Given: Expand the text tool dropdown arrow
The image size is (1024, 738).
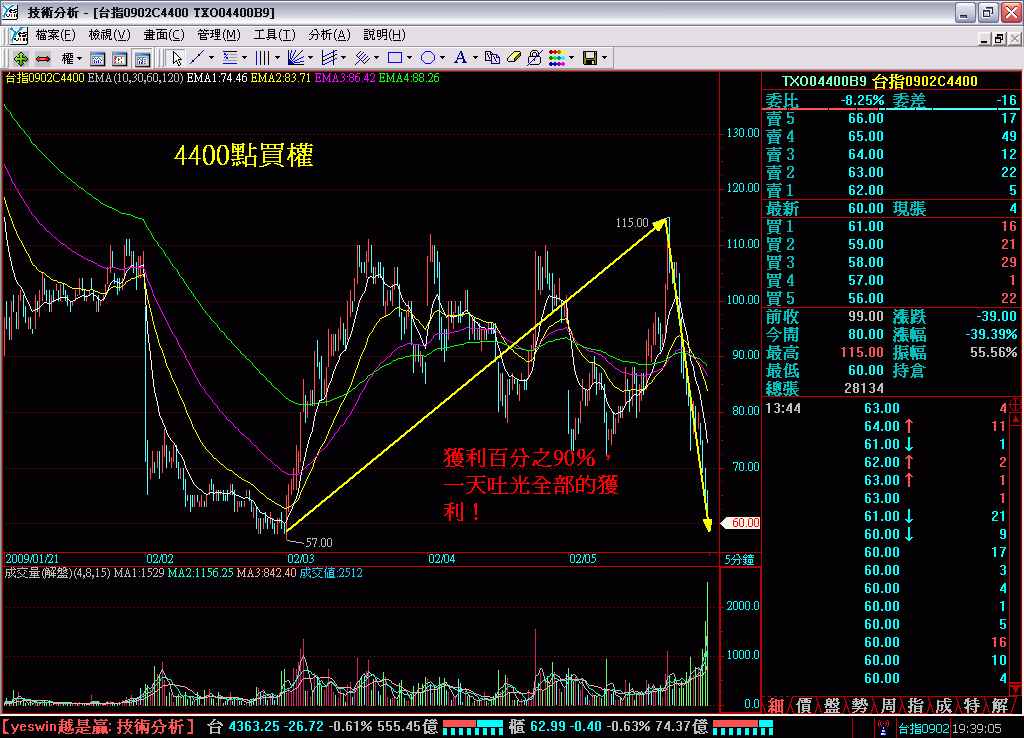Looking at the screenshot, I should (475, 58).
